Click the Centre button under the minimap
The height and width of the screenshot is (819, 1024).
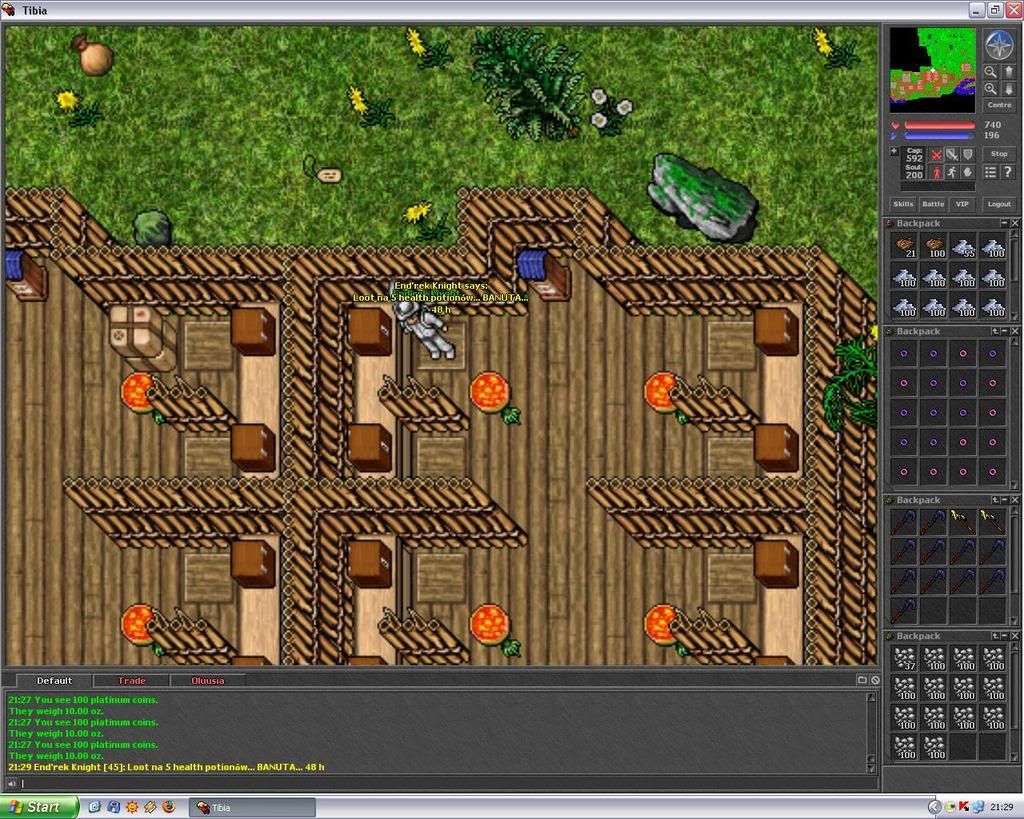999,105
